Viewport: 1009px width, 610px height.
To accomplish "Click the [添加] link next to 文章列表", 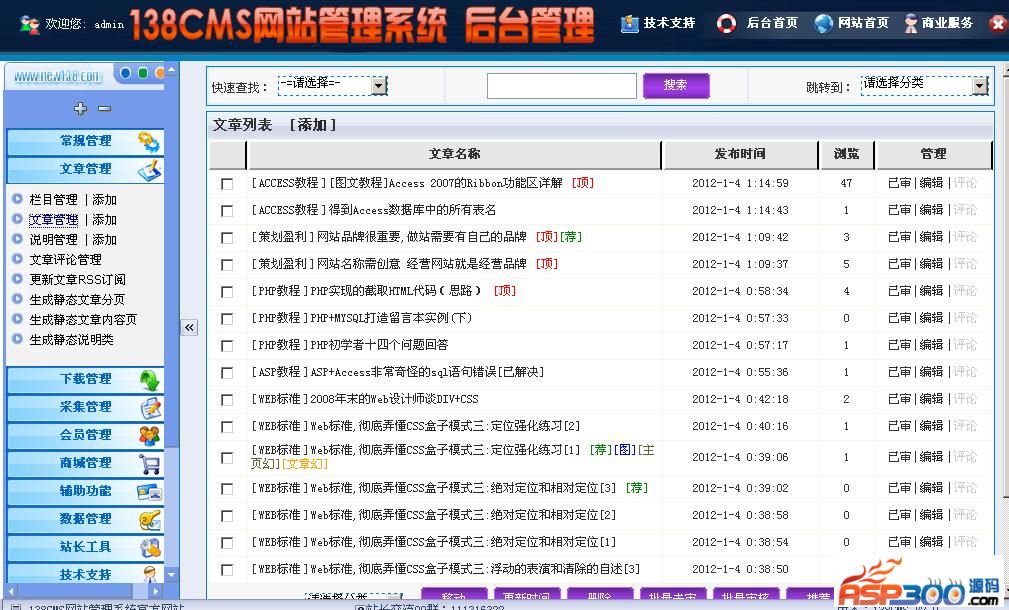I will [x=313, y=125].
